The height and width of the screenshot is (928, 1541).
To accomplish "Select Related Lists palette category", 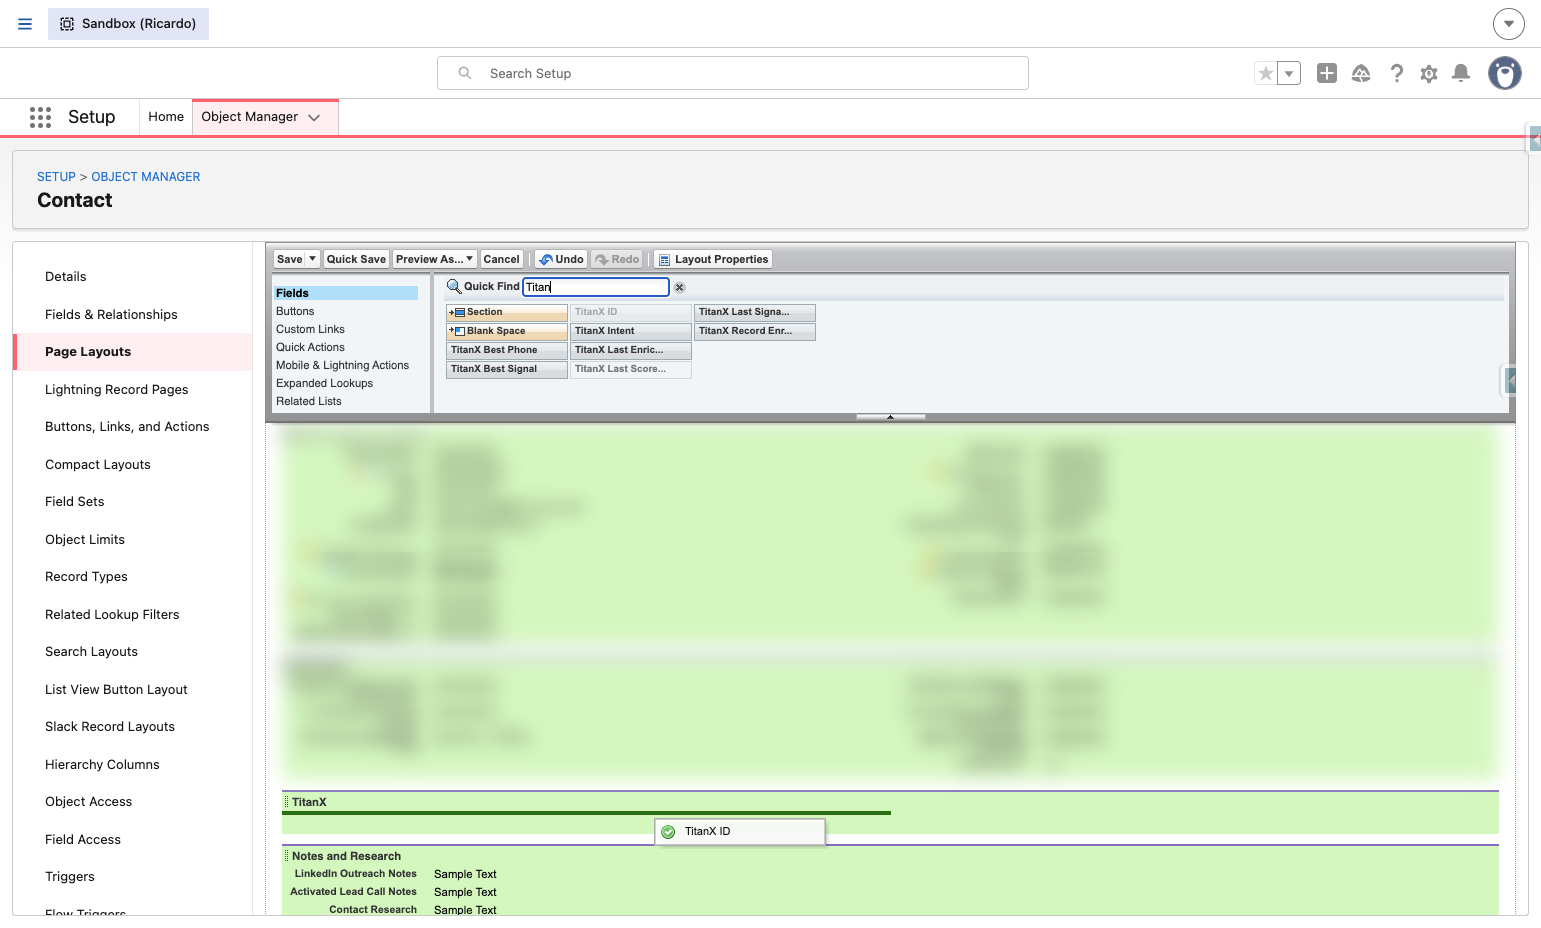I will pos(309,401).
